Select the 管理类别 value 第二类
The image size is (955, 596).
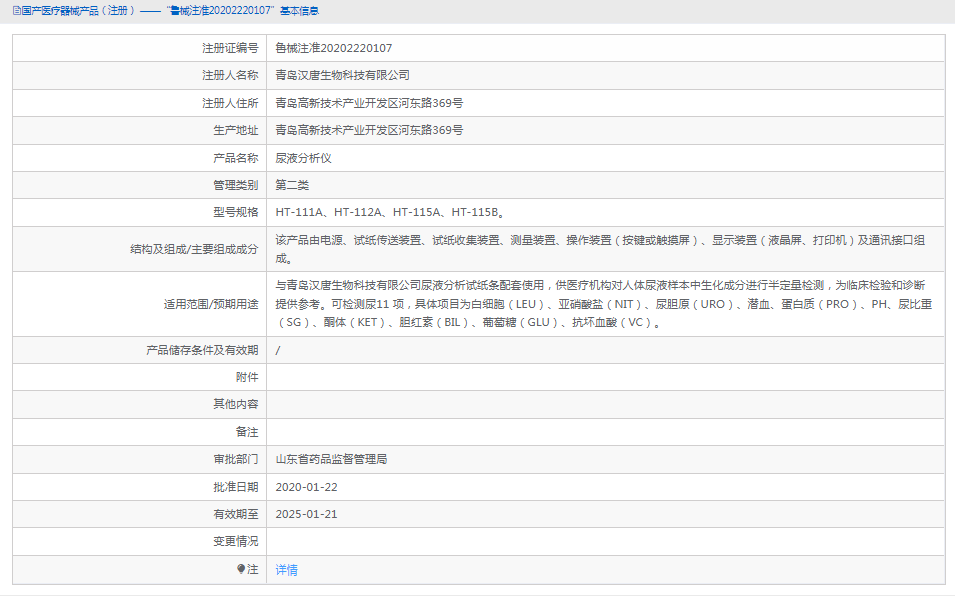(294, 184)
